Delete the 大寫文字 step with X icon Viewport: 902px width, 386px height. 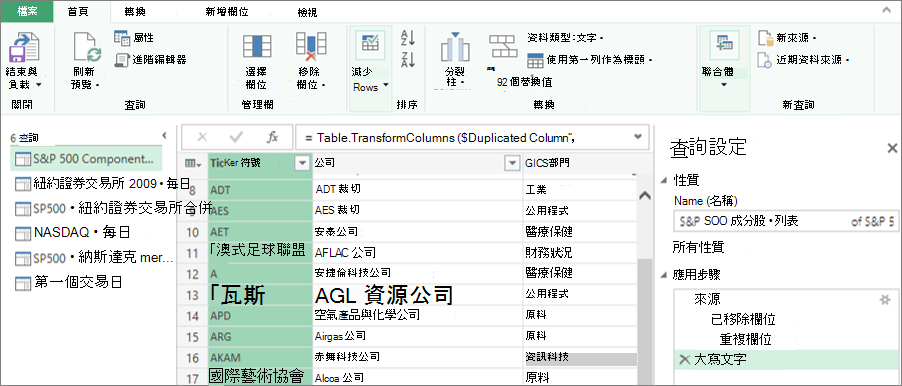click(685, 360)
